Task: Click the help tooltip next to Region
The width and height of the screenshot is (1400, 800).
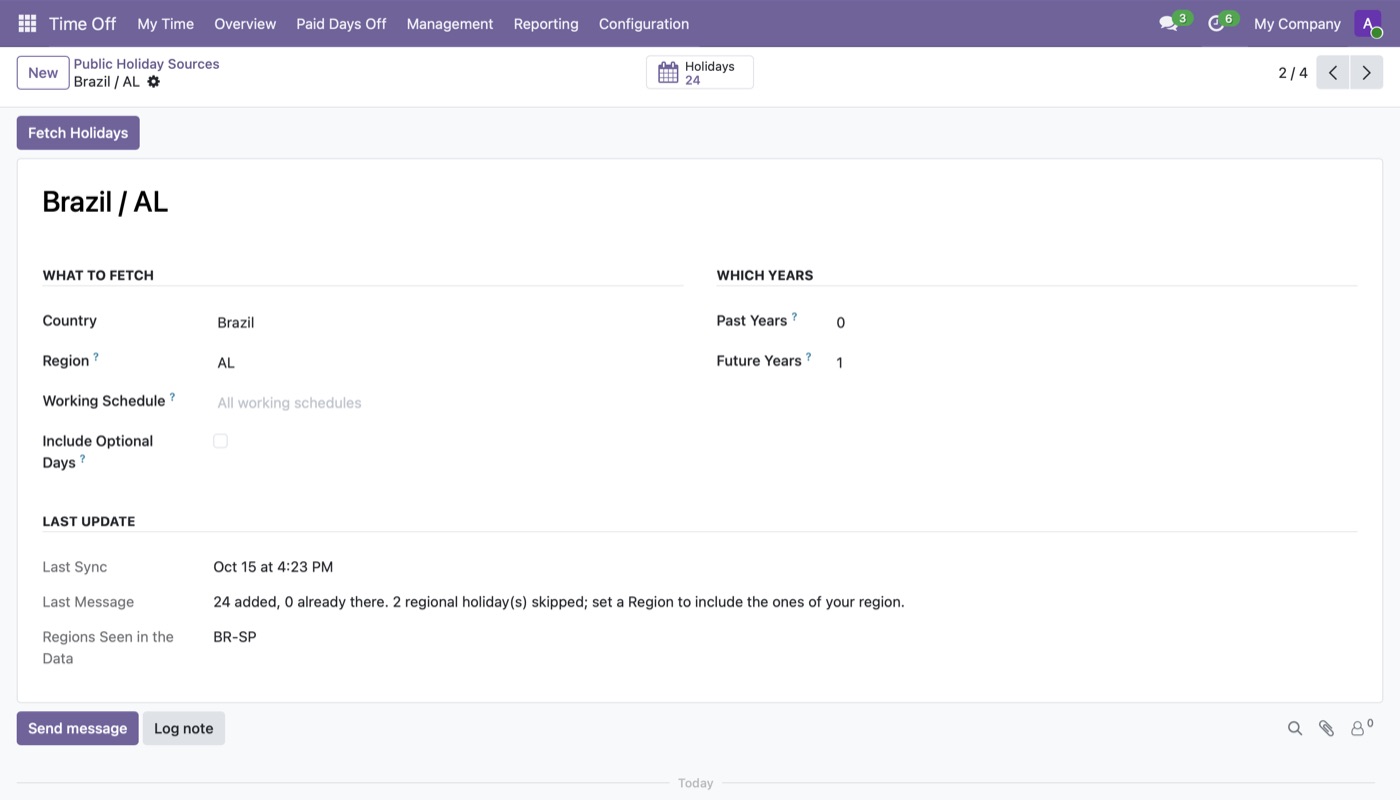Action: pos(96,357)
